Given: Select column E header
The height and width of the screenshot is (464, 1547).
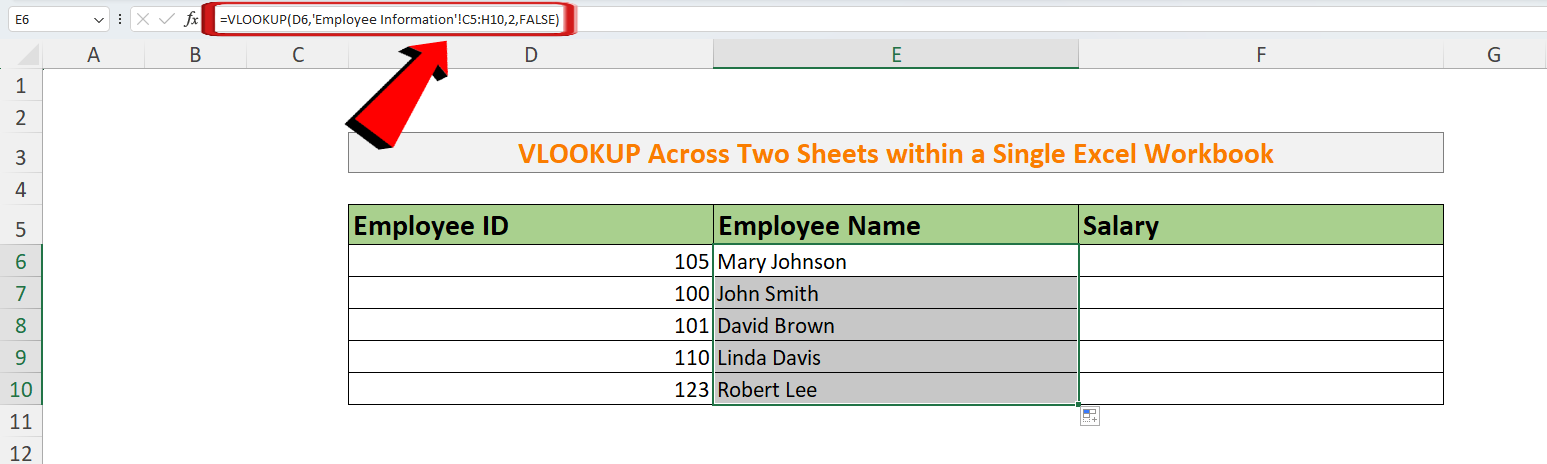Looking at the screenshot, I should [896, 55].
